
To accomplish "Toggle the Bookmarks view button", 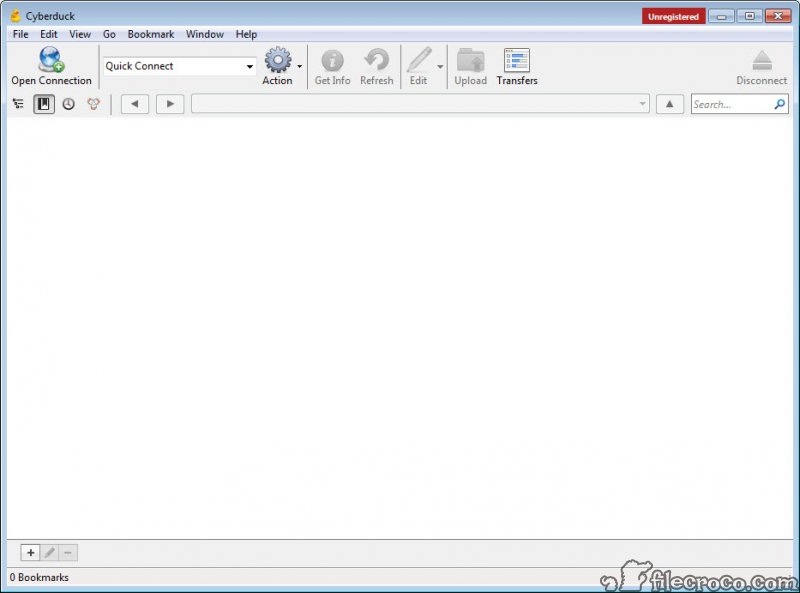I will point(44,104).
